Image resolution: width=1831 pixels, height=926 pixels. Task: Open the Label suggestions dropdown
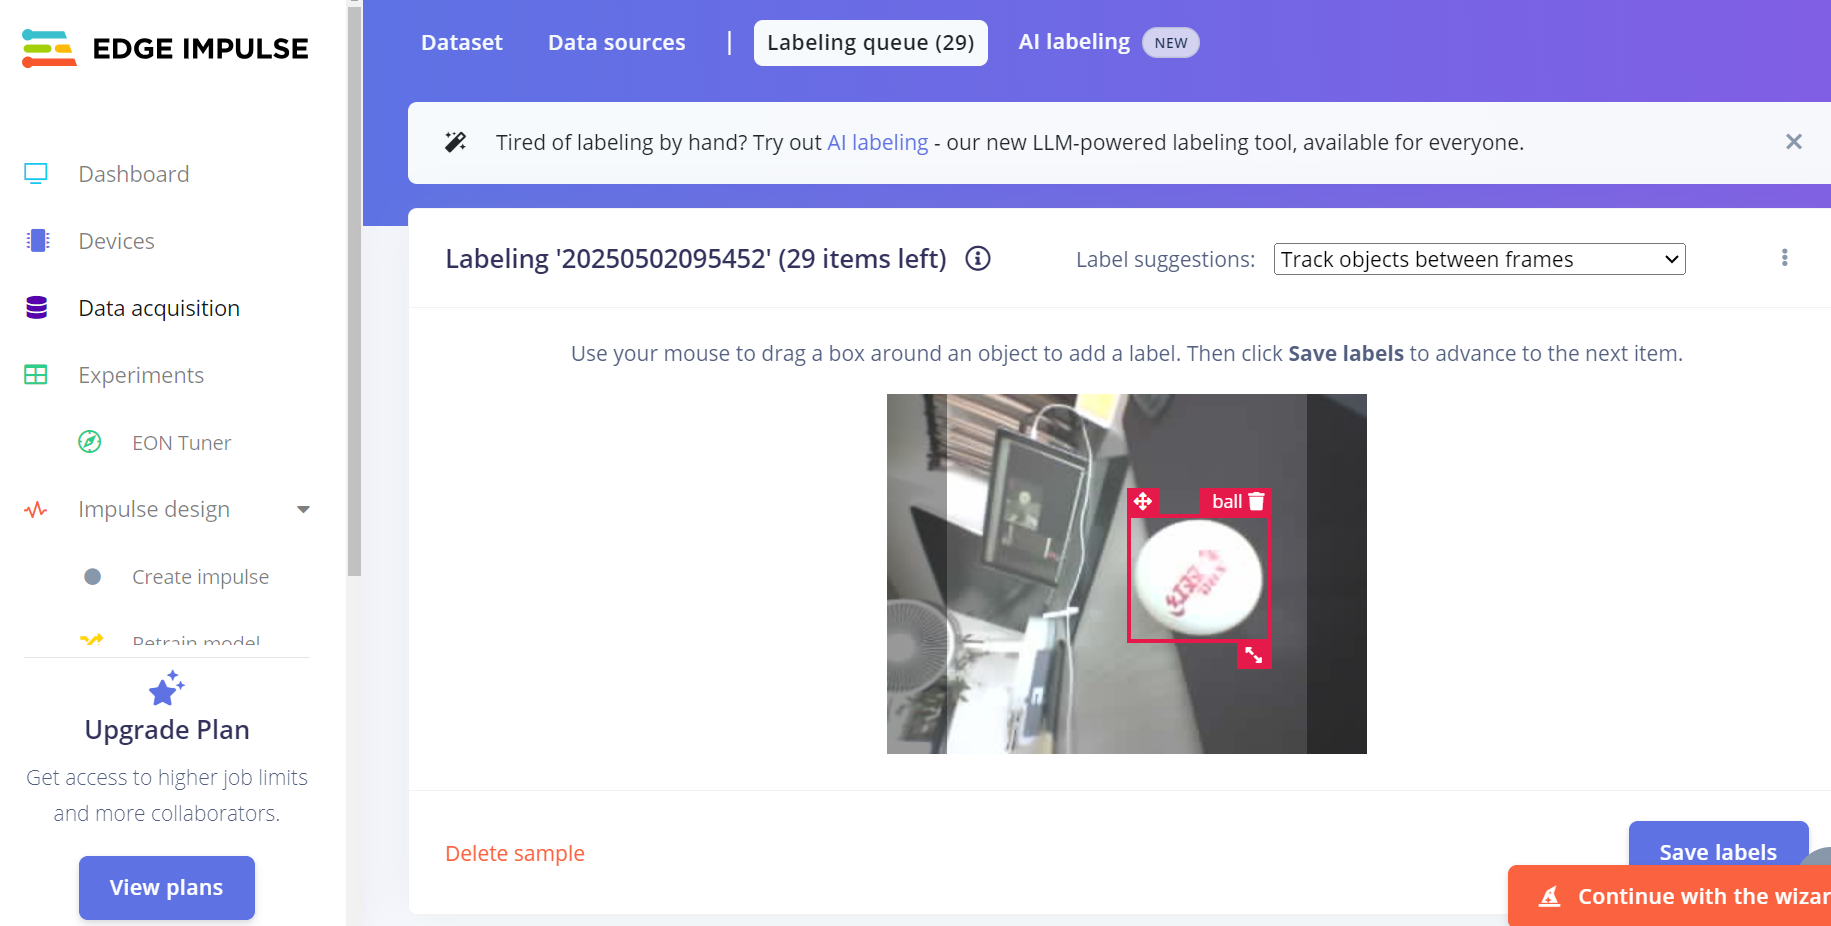pos(1479,259)
